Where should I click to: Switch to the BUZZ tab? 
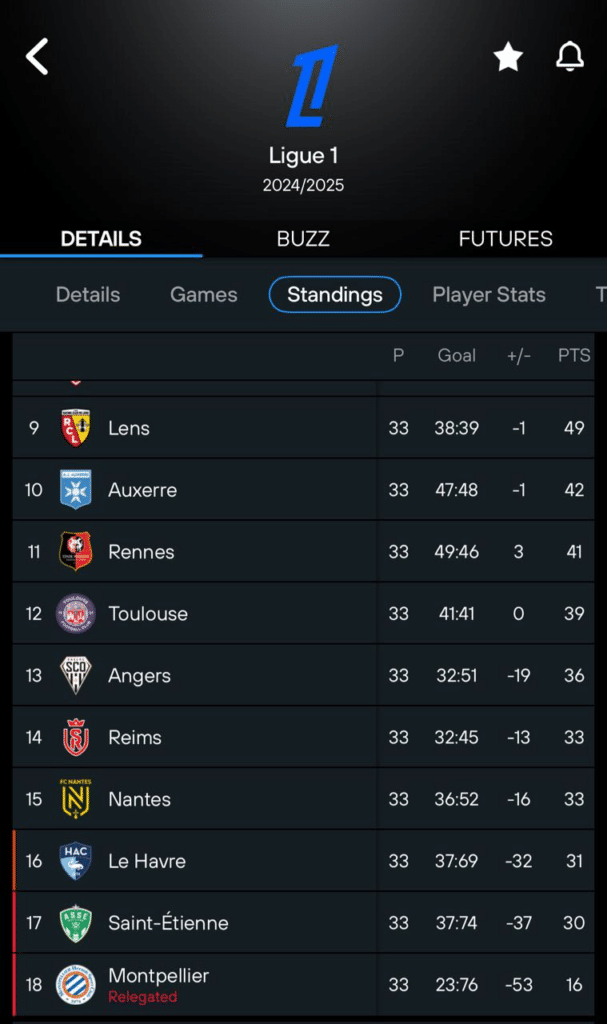click(303, 239)
